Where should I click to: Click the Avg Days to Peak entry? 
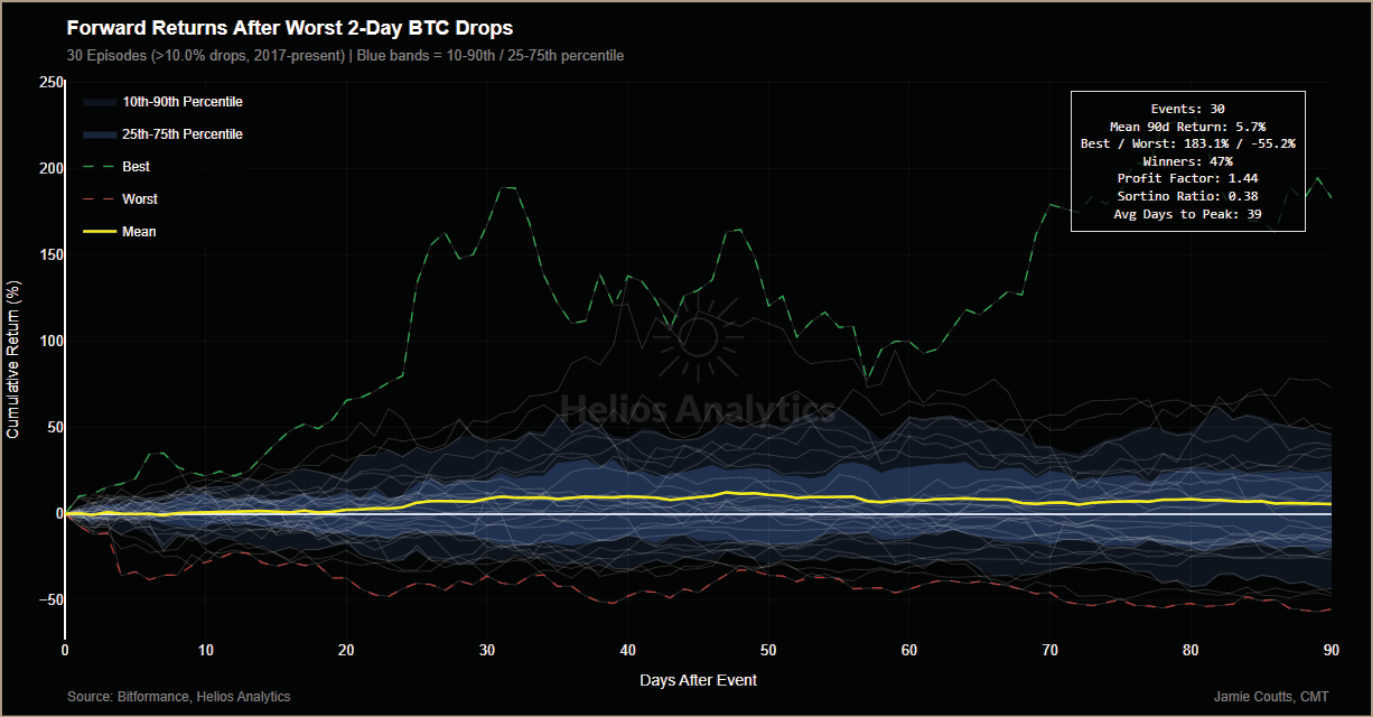coord(1188,214)
